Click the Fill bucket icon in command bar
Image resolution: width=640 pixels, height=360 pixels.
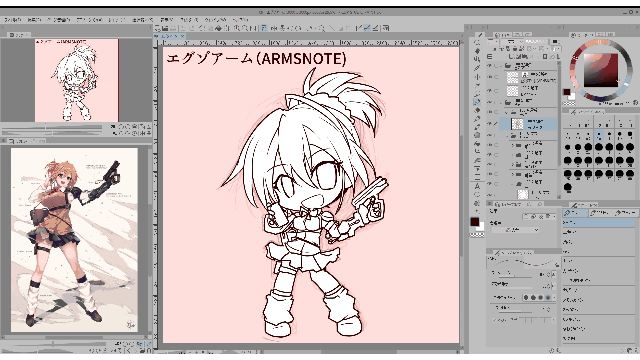[218, 28]
